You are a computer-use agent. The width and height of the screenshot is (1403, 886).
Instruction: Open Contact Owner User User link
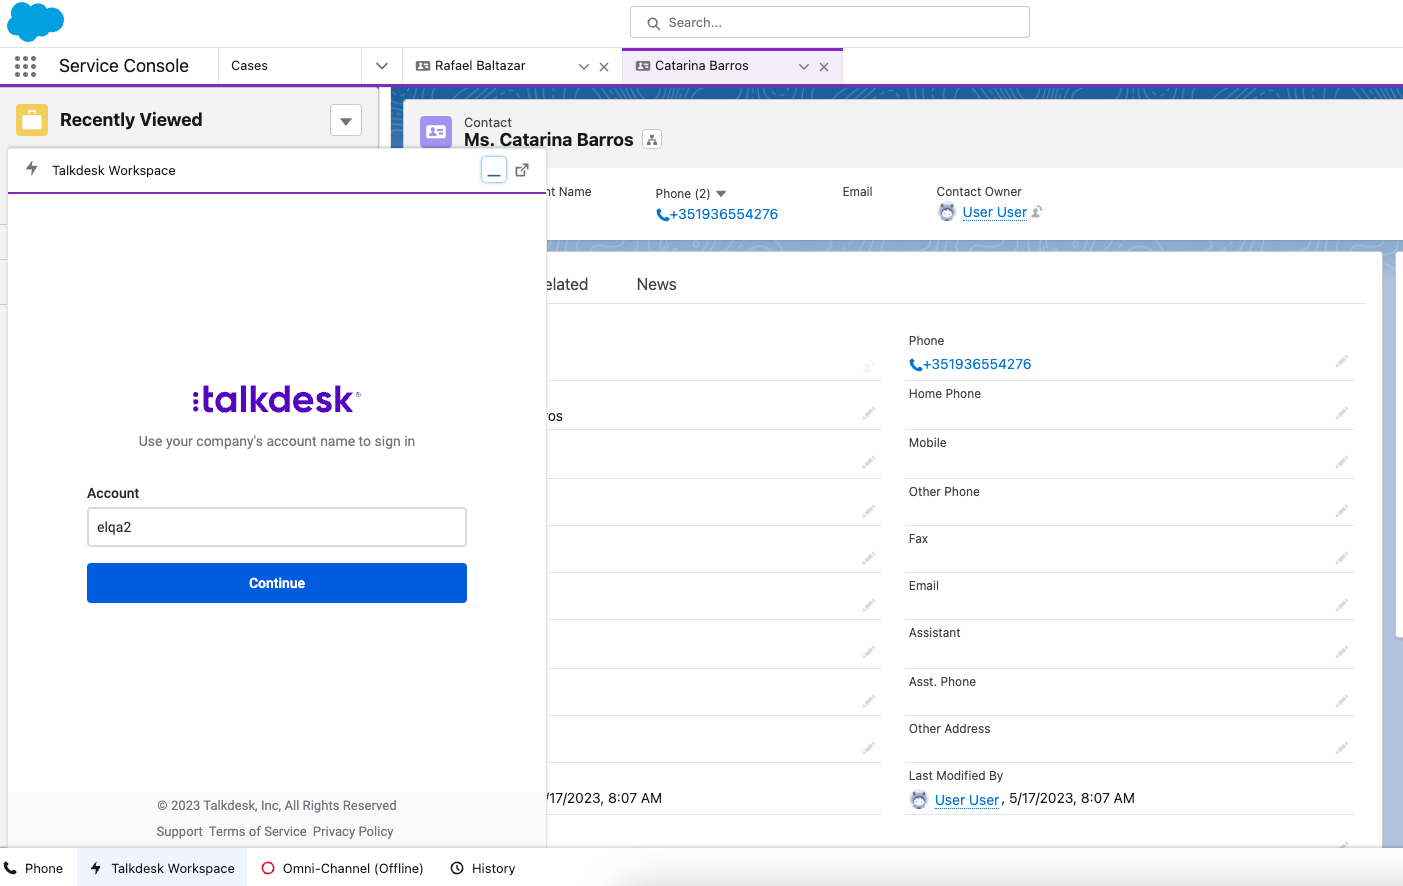(x=994, y=212)
